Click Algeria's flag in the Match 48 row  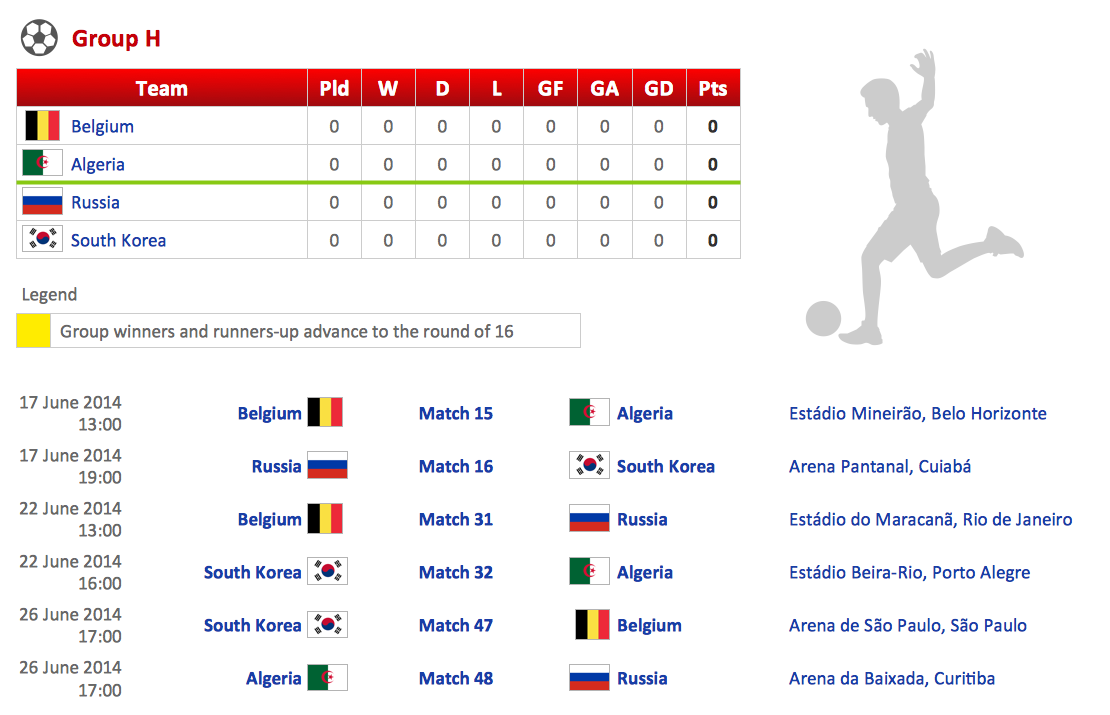pos(327,678)
